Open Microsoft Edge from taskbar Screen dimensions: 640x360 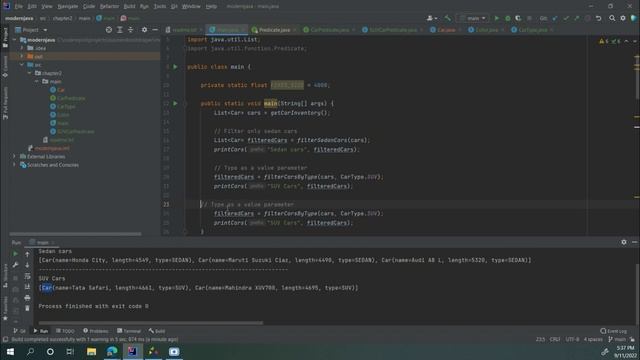coord(112,351)
